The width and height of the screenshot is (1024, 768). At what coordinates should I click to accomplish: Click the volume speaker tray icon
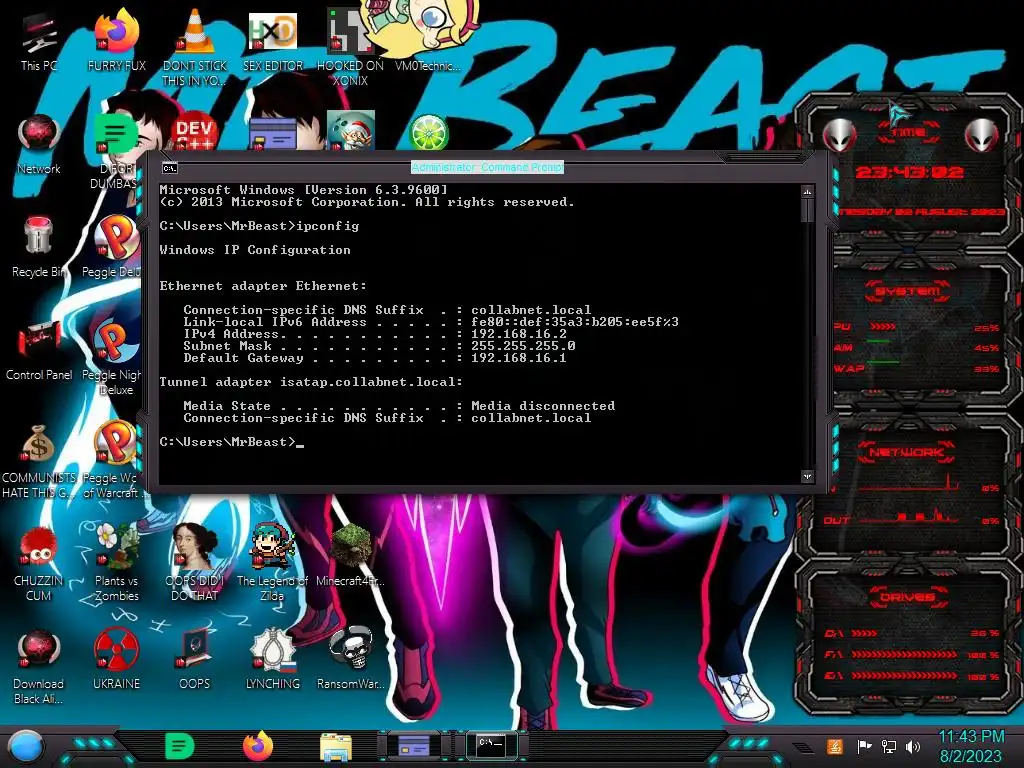point(913,746)
